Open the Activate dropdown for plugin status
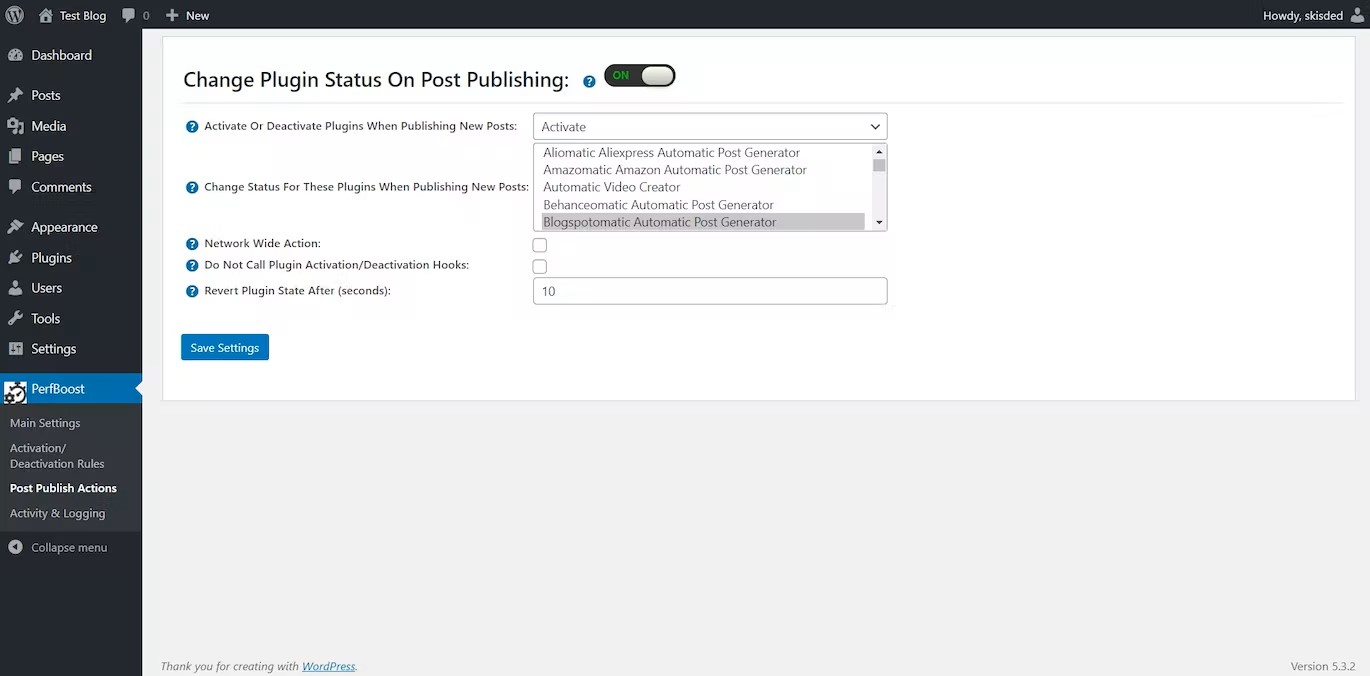1370x676 pixels. [x=710, y=127]
